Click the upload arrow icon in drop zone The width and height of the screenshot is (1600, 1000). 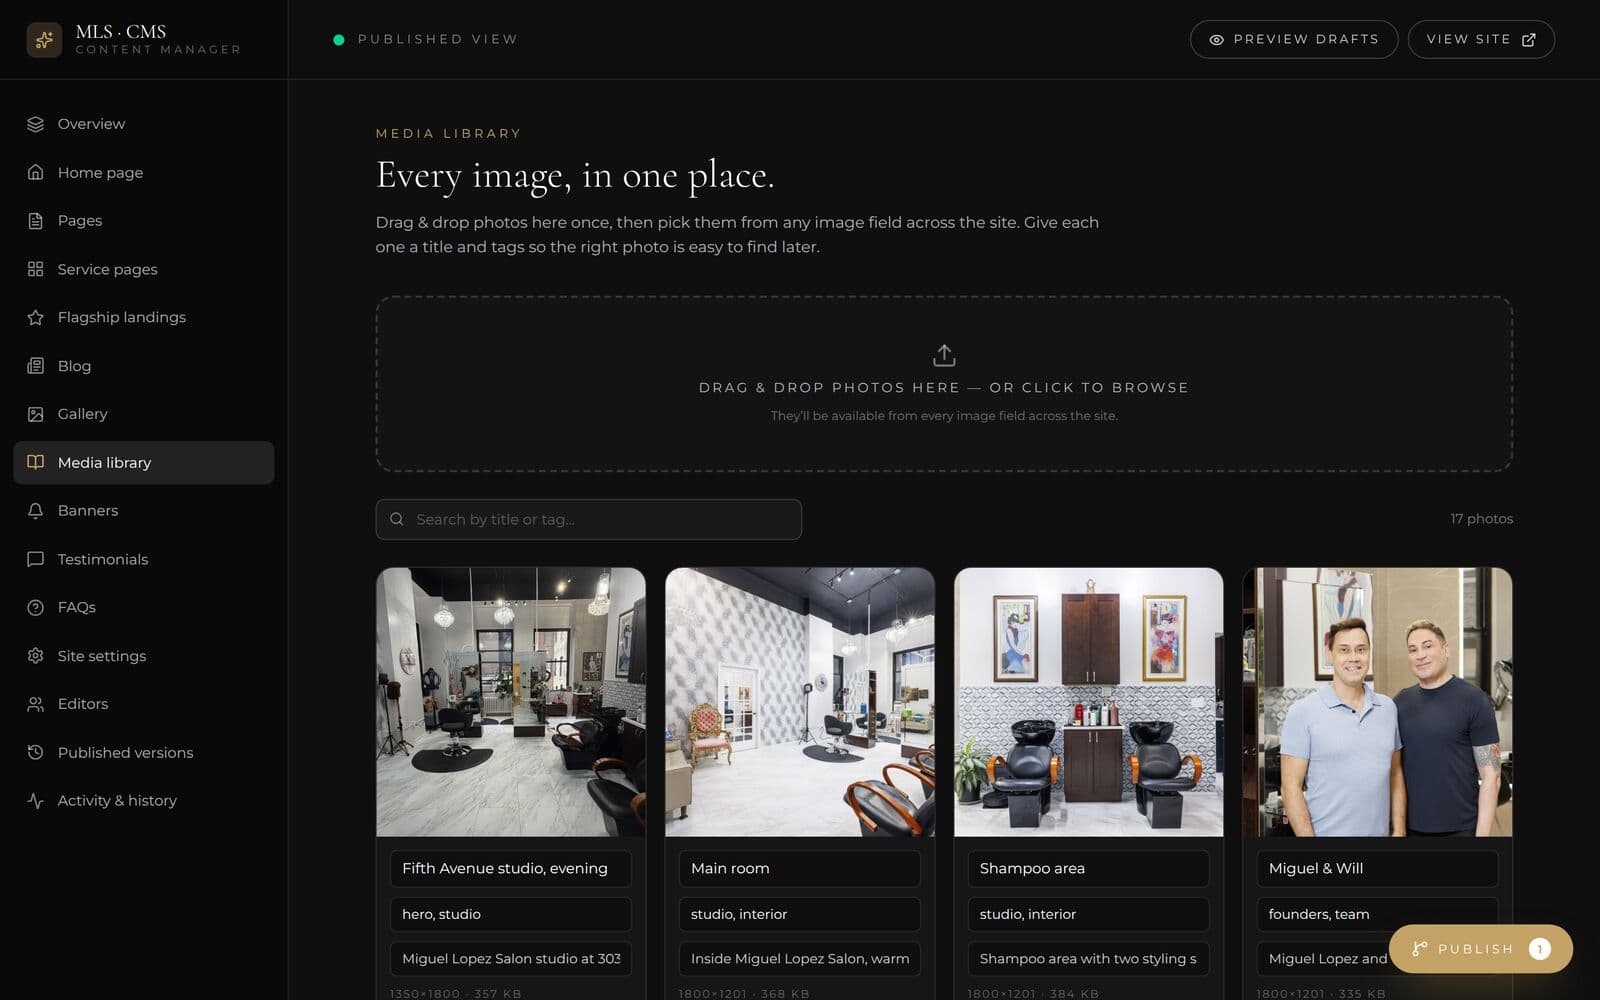944,355
